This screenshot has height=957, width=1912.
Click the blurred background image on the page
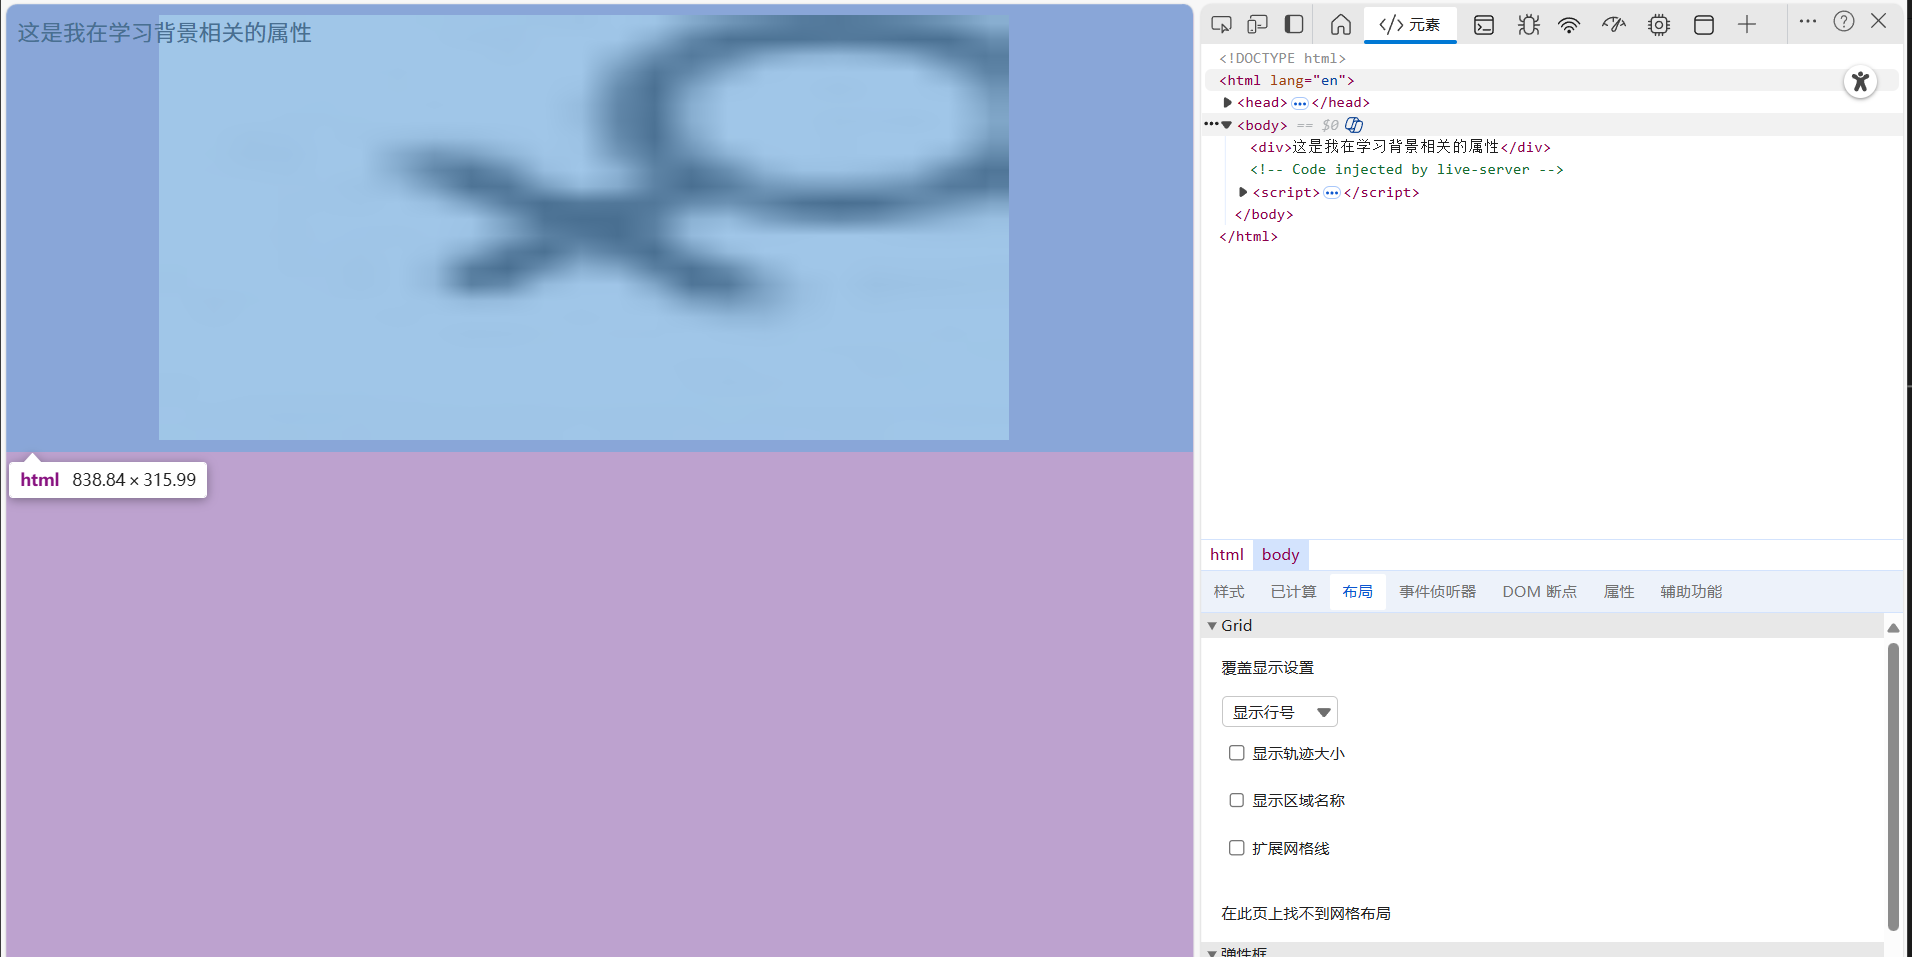click(584, 227)
